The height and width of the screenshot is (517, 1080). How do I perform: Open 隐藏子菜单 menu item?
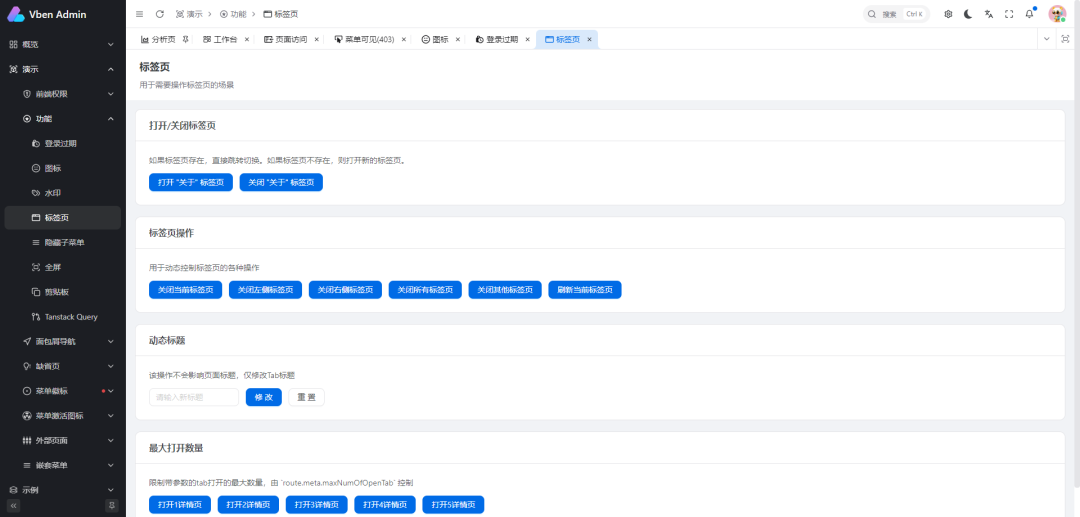(x=63, y=242)
